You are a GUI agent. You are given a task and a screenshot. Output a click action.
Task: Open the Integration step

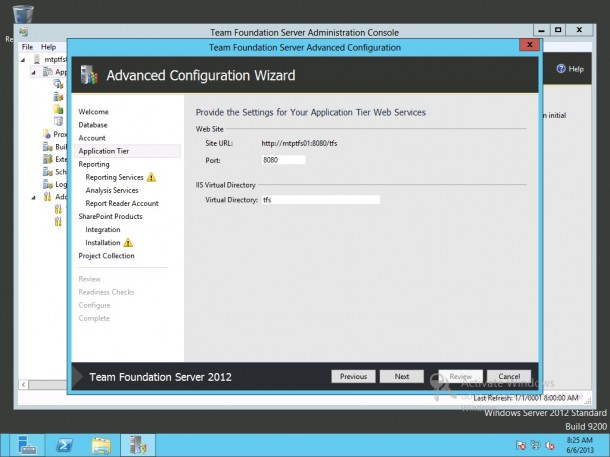pyautogui.click(x=103, y=229)
